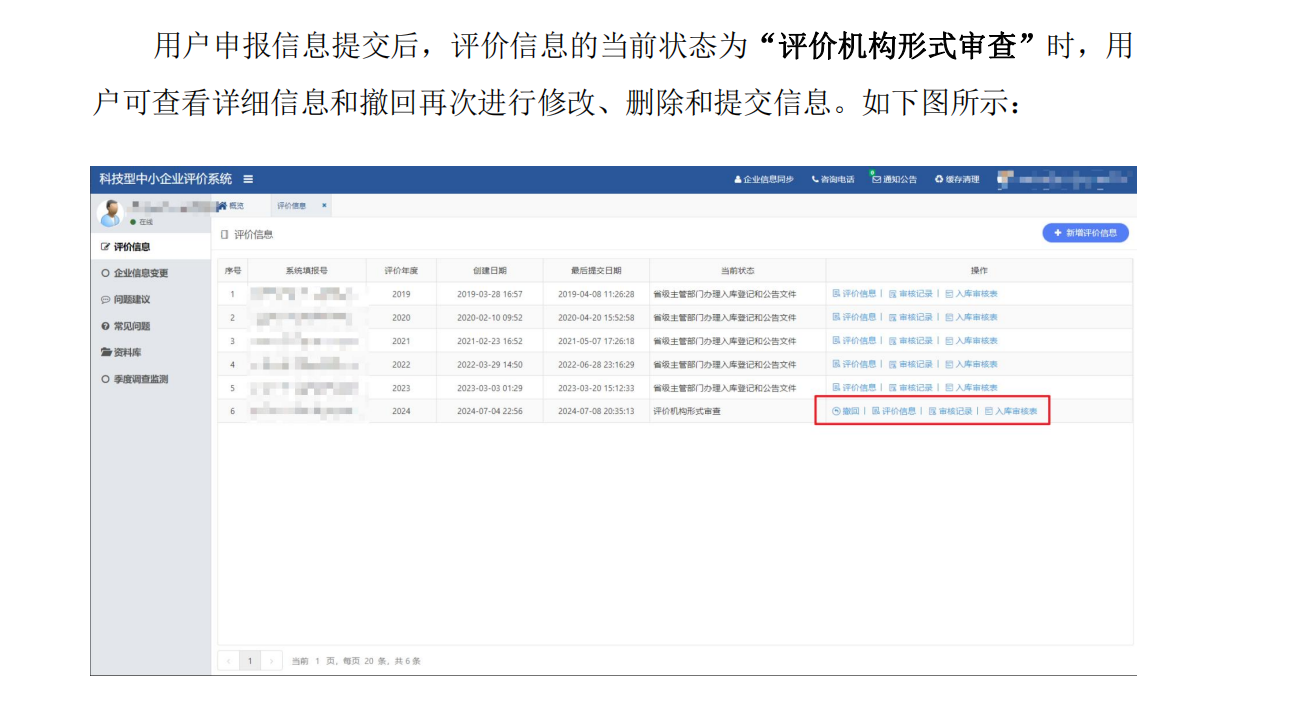Viewport: 1296px width, 707px height.
Task: Open 问题建议 in the sidebar
Action: [x=131, y=299]
